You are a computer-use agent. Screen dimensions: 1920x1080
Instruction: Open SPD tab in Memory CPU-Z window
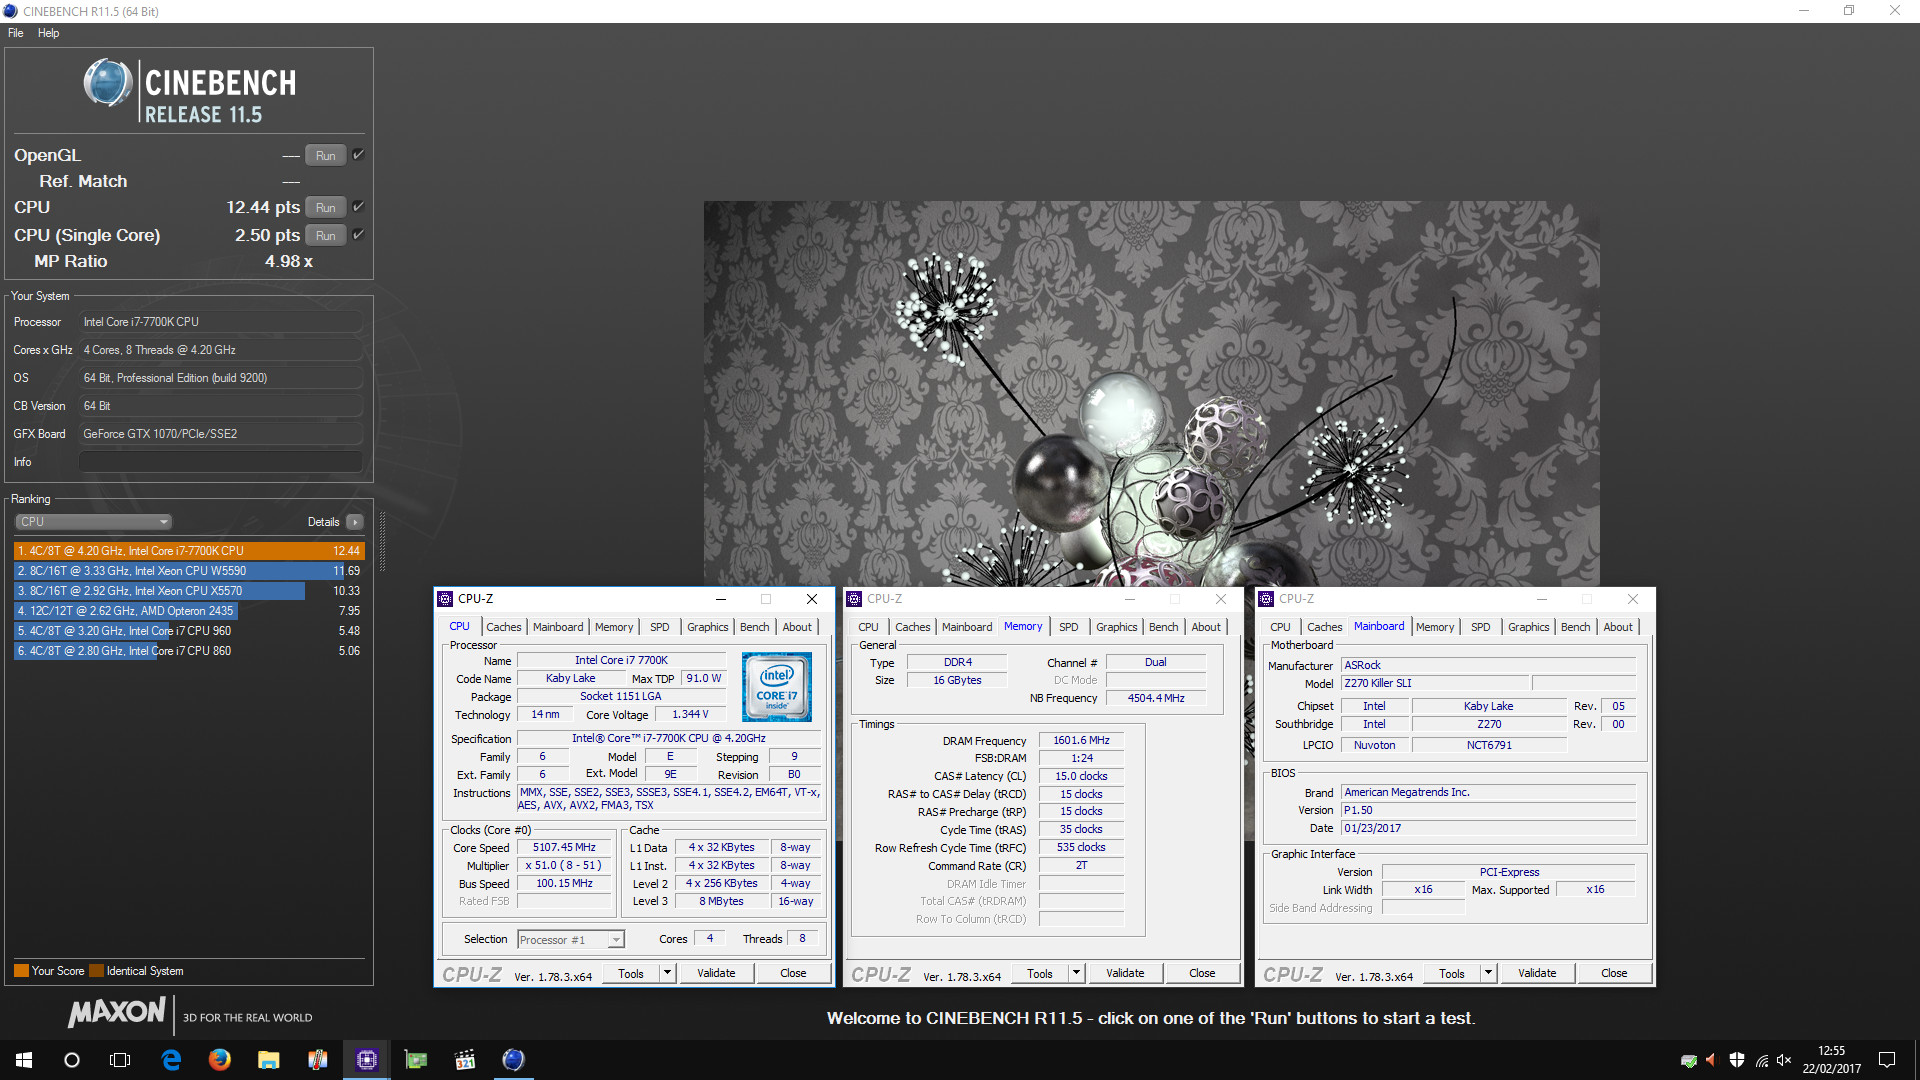1069,627
